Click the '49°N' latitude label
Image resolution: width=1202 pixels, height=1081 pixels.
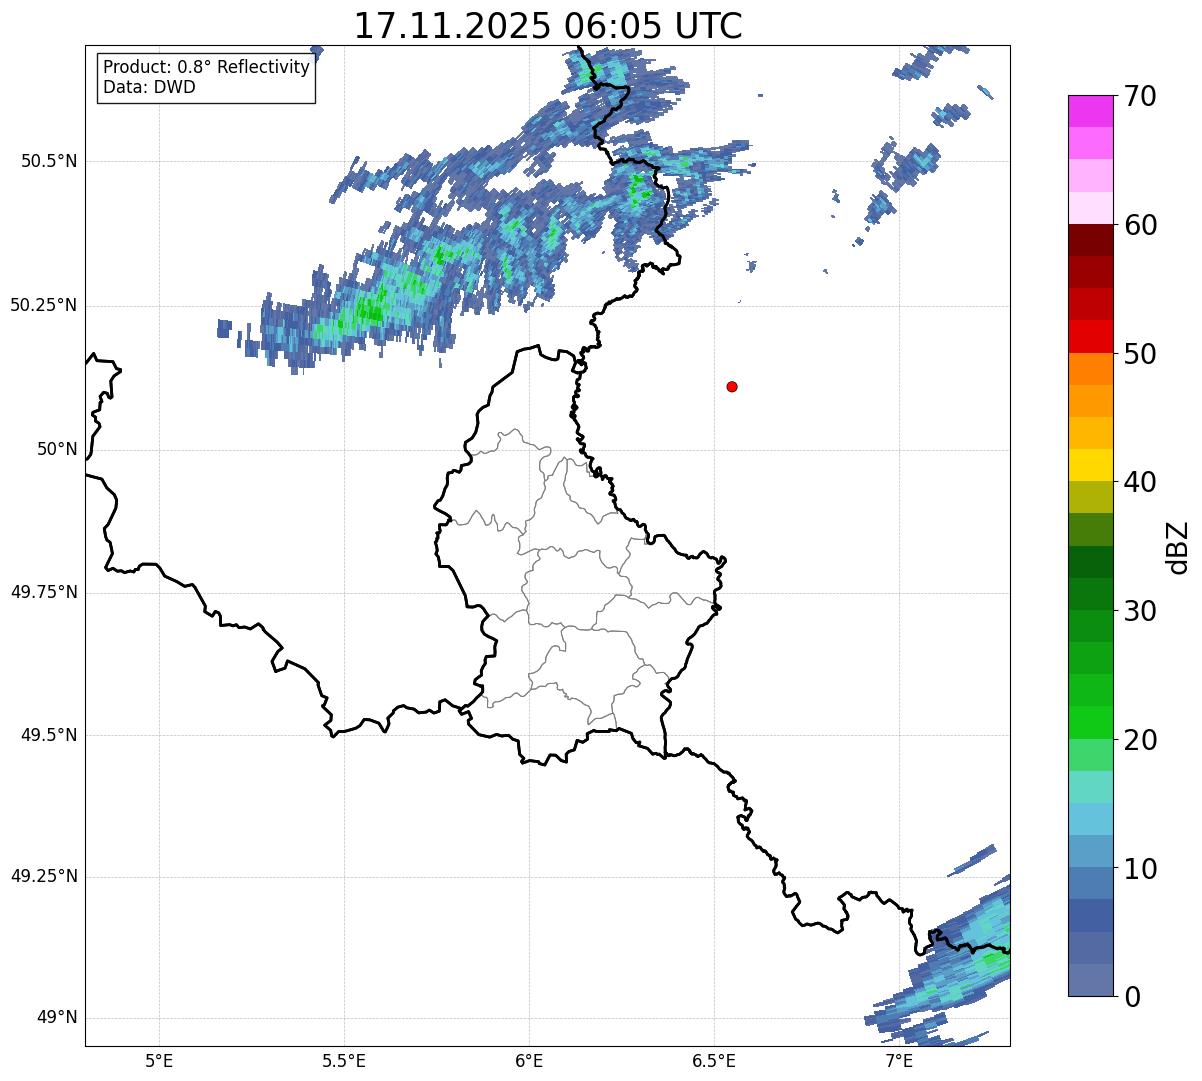(57, 1018)
